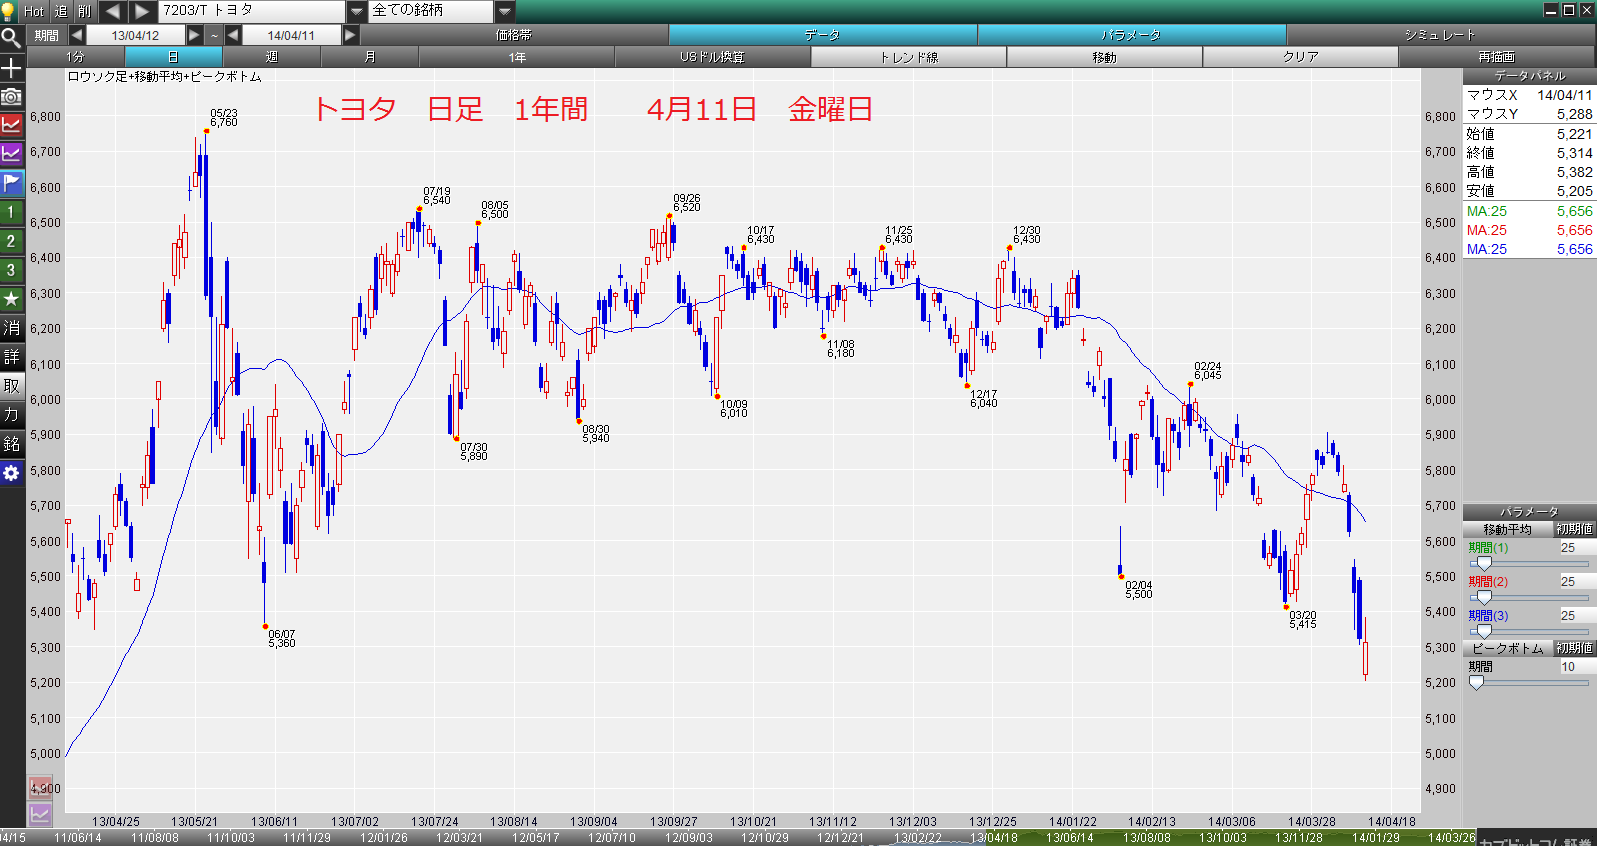Screen dimensions: 1597x846
Task: Open the データ tab
Action: click(x=823, y=35)
